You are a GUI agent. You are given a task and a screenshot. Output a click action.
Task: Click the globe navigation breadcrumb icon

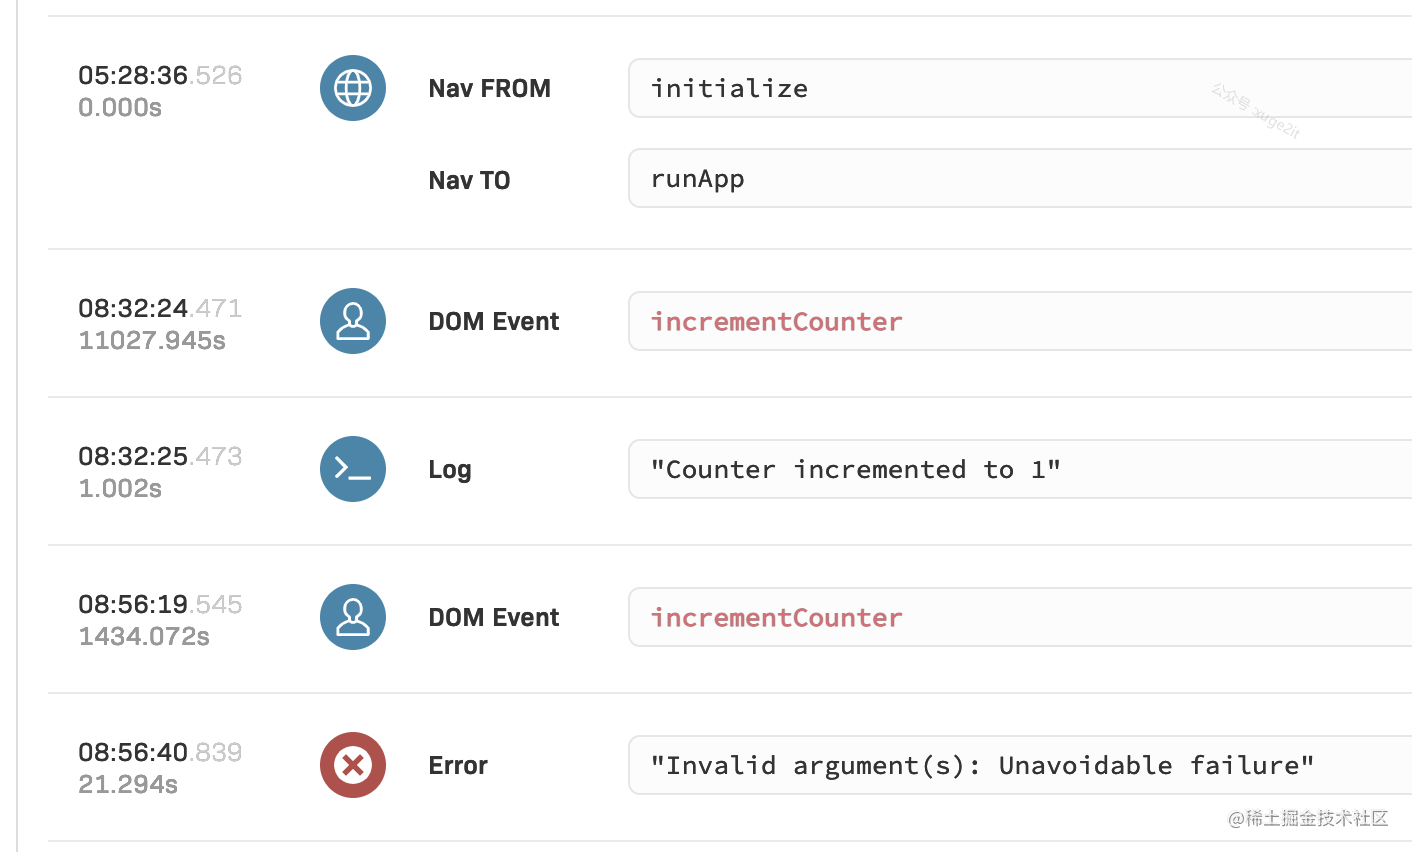click(x=353, y=88)
